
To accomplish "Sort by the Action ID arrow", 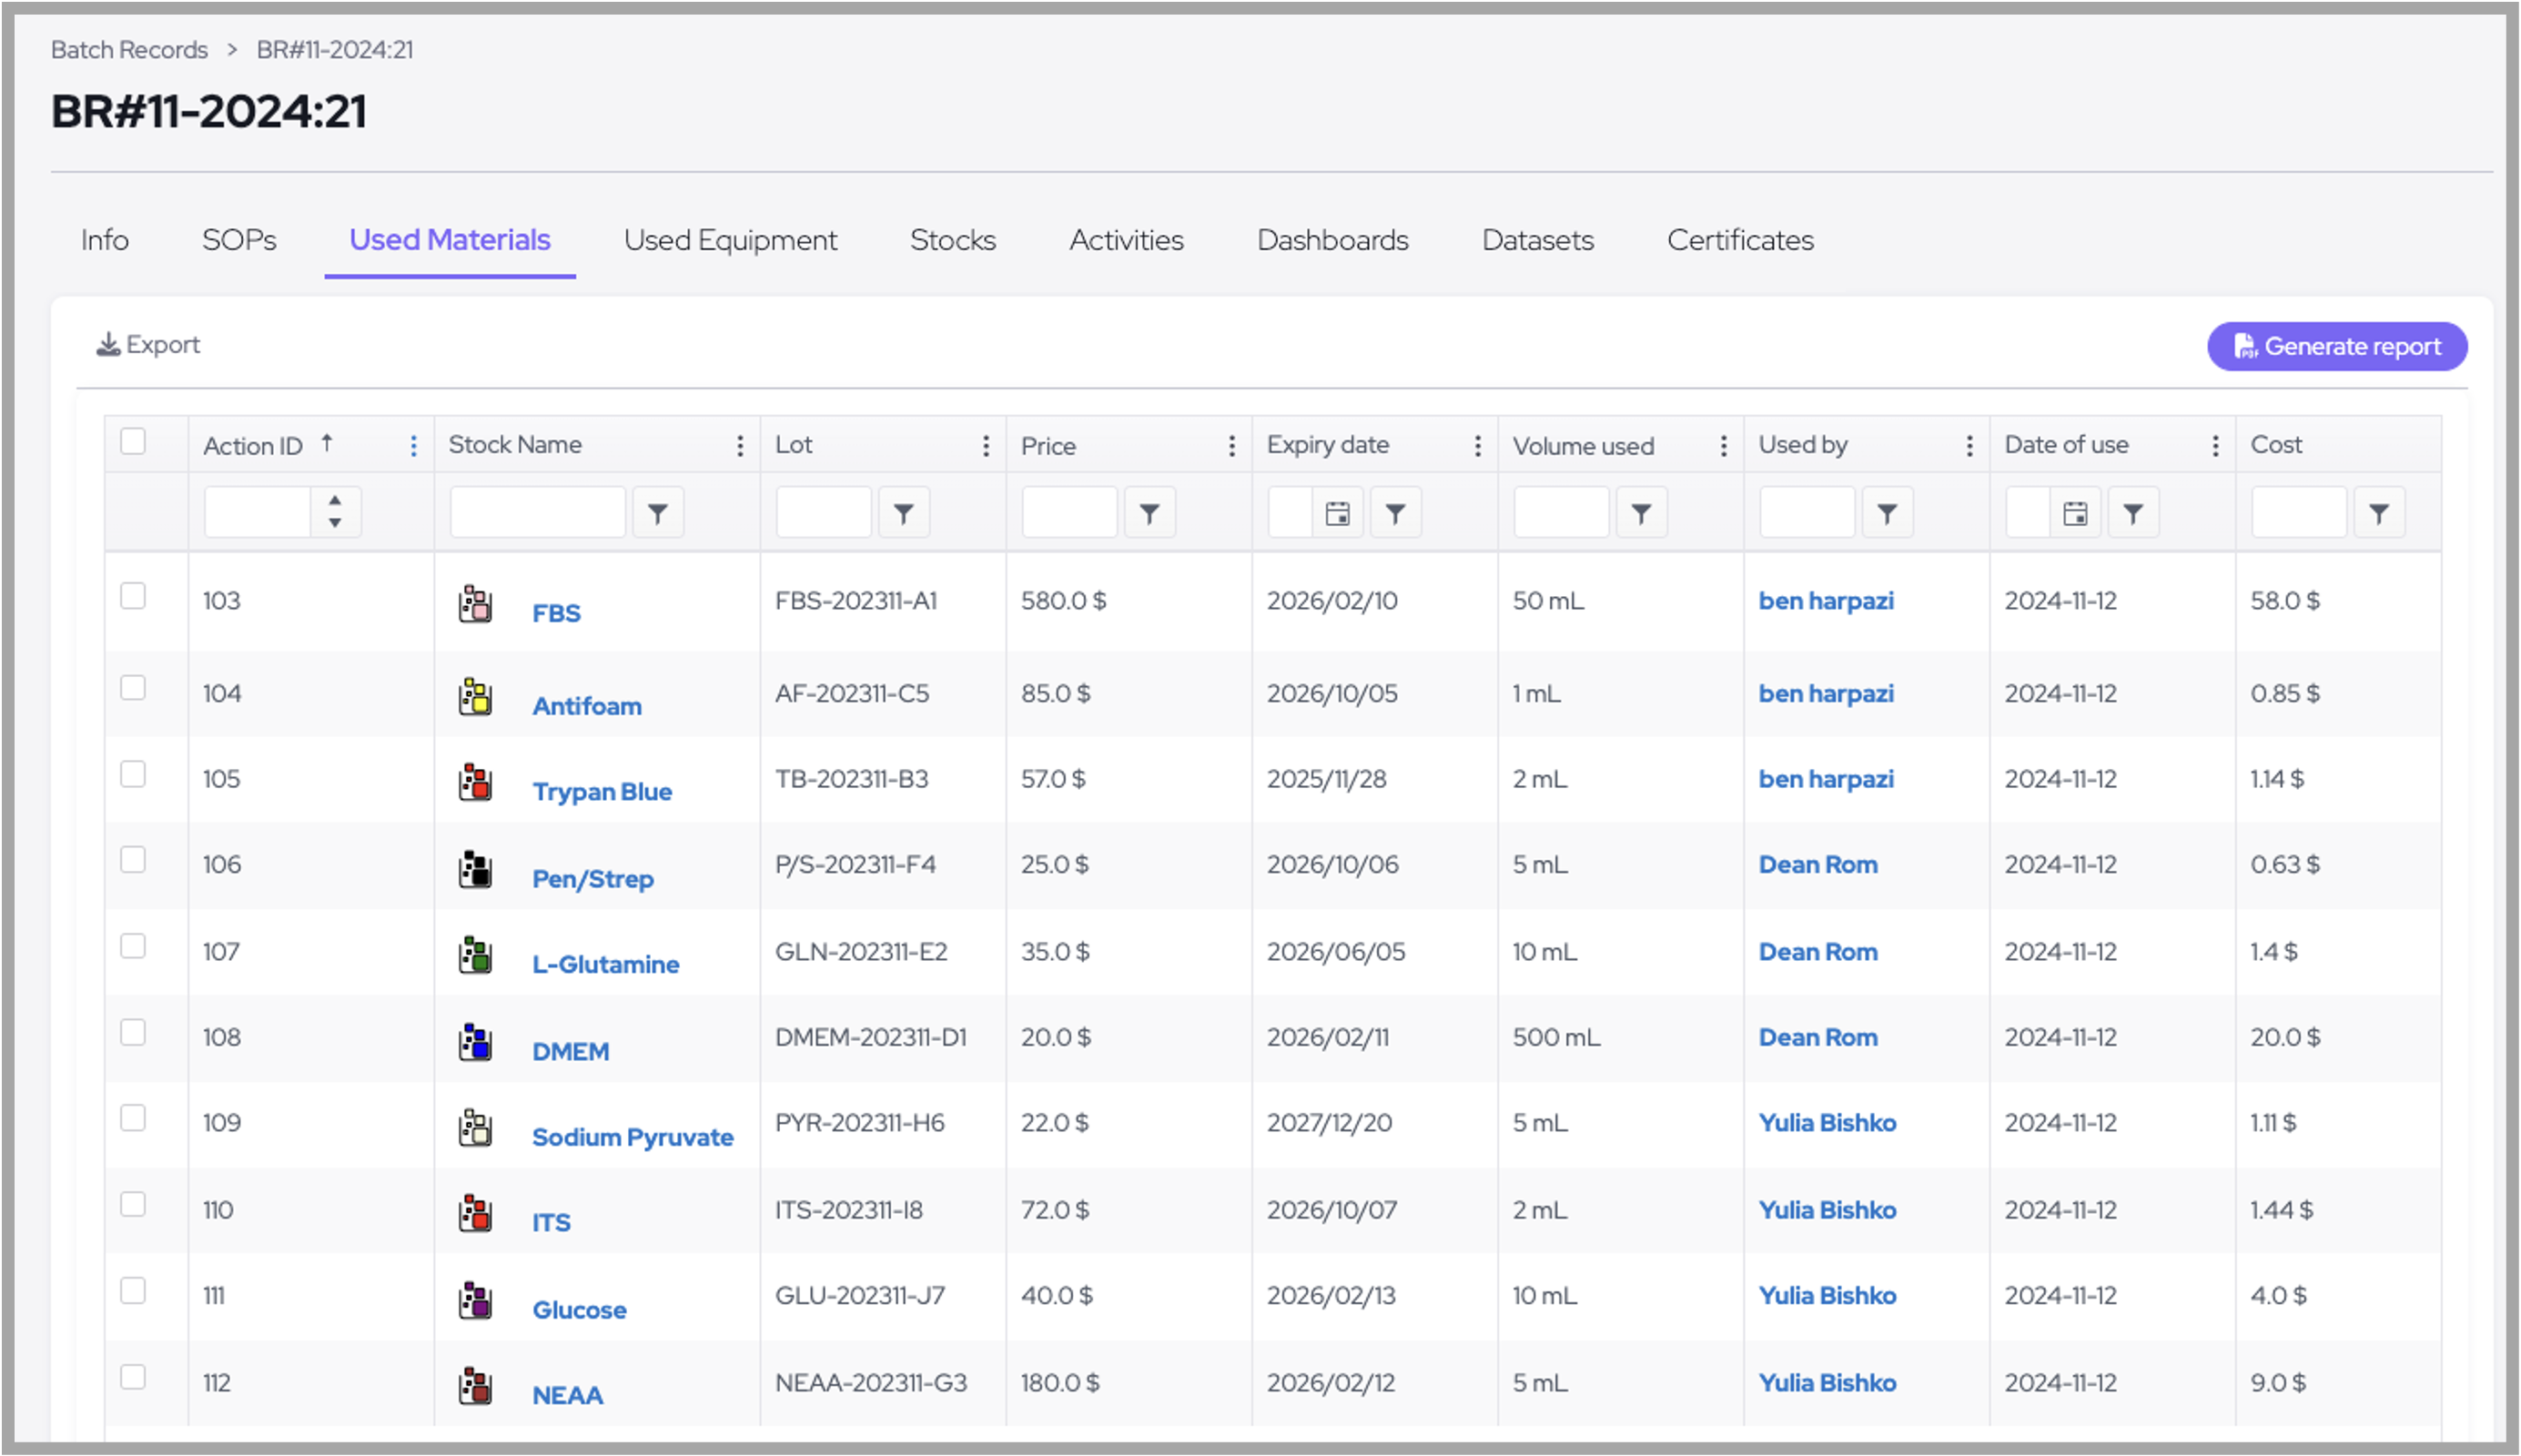I will pyautogui.click(x=327, y=443).
